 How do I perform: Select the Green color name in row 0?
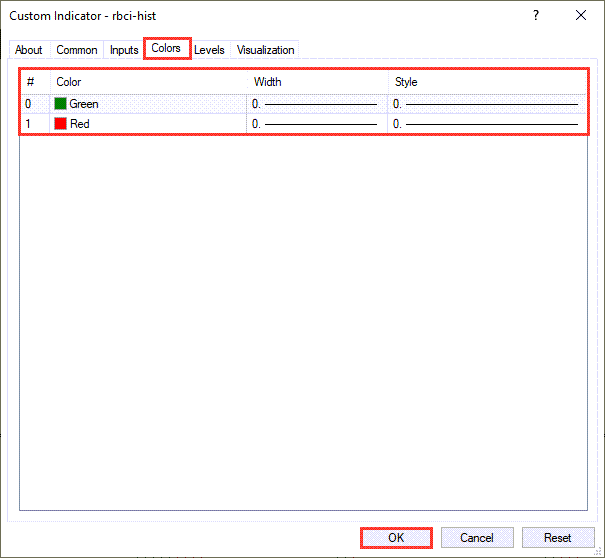click(x=84, y=103)
